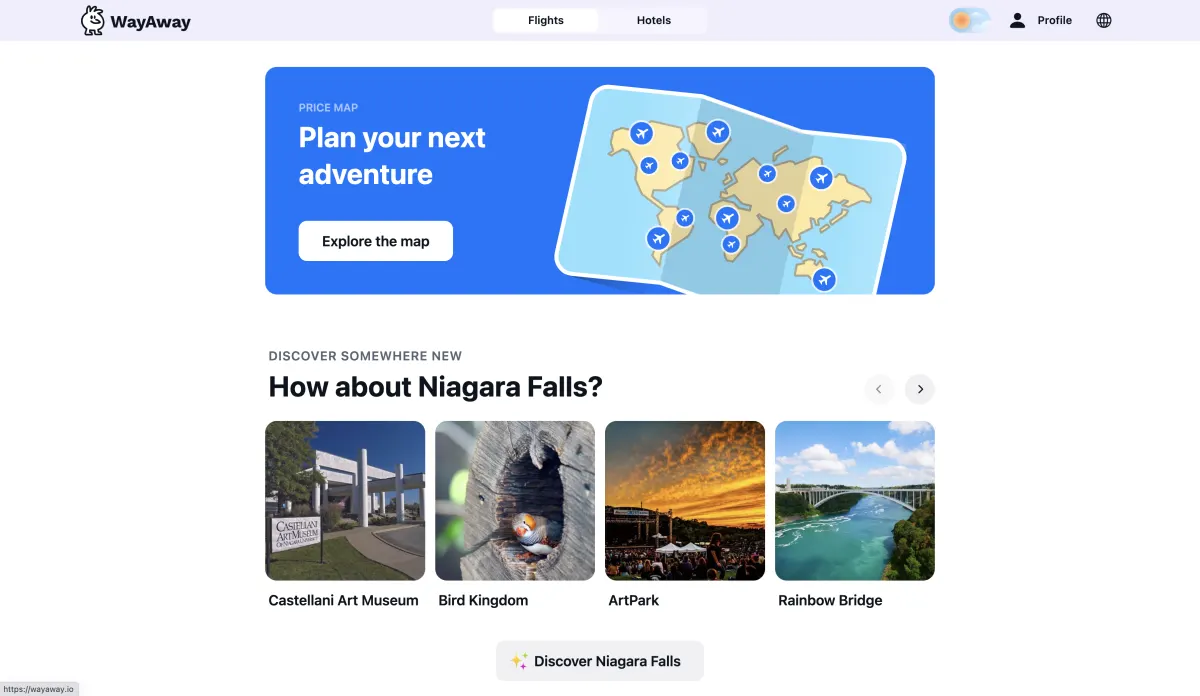Switch to the Flights tab

point(546,20)
